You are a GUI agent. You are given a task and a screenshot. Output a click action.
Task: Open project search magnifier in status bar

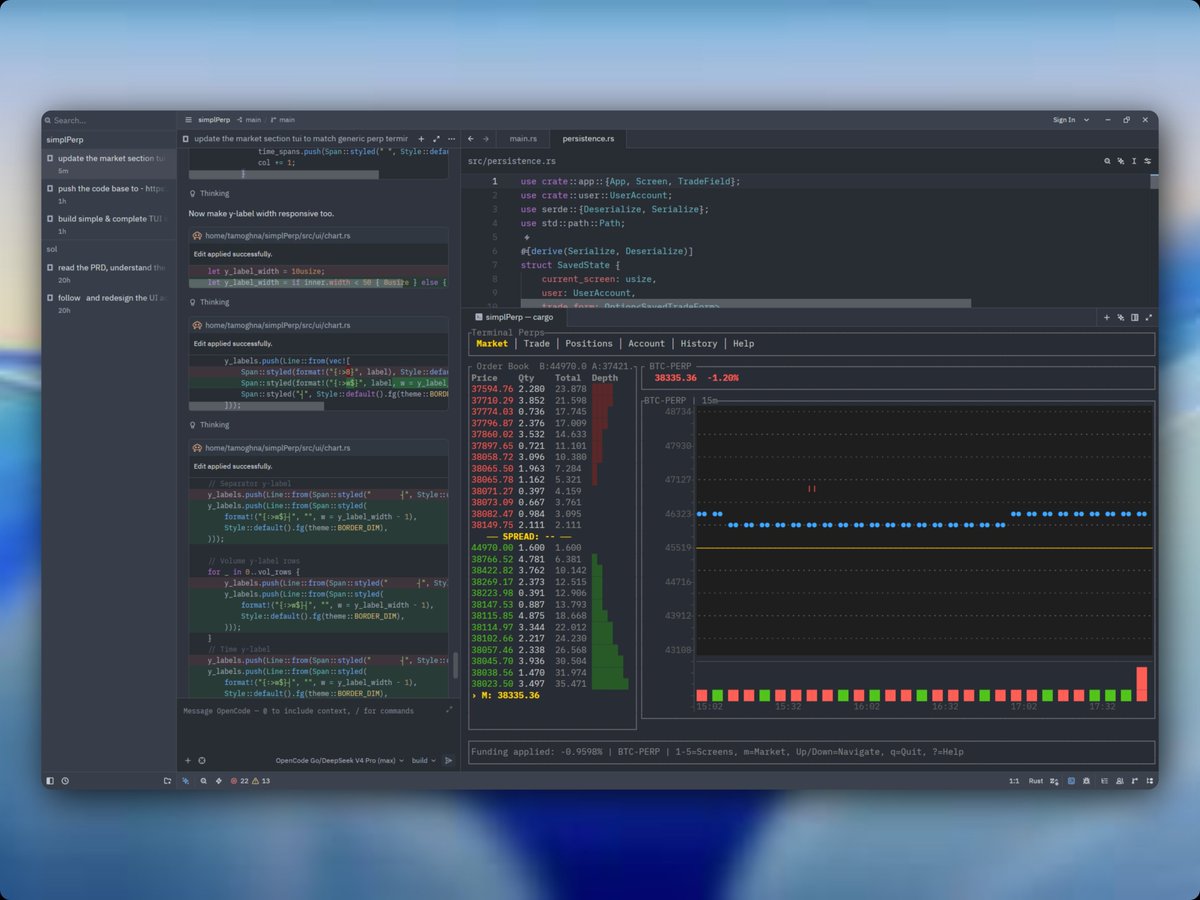tap(203, 780)
